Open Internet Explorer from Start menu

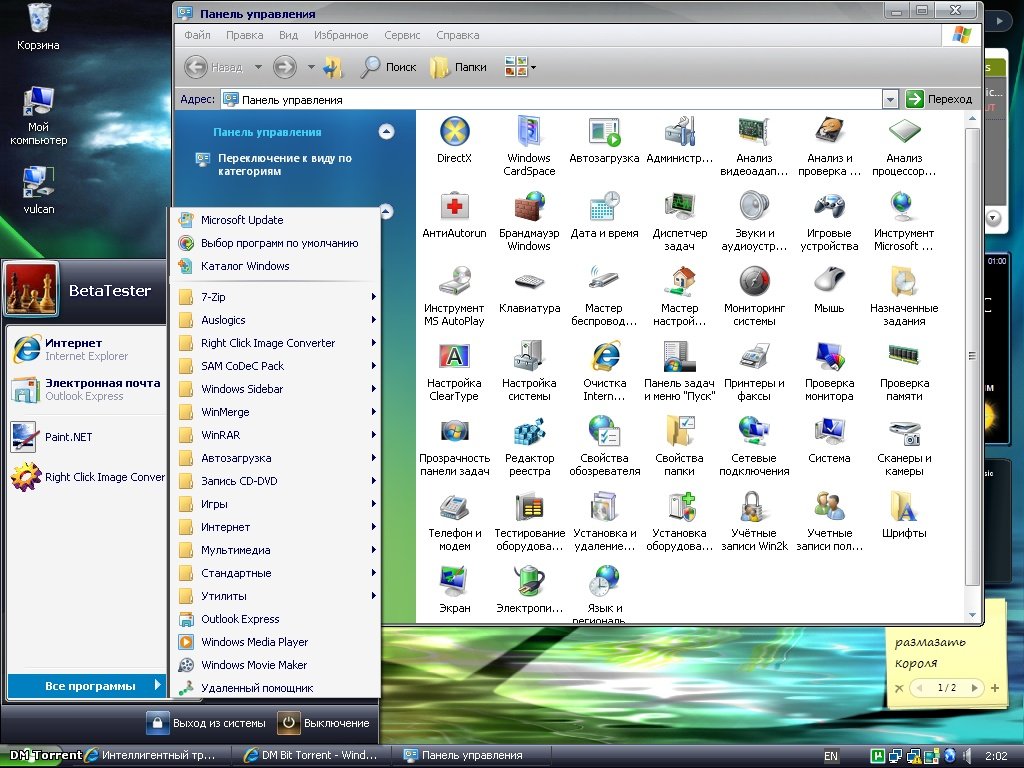click(86, 349)
